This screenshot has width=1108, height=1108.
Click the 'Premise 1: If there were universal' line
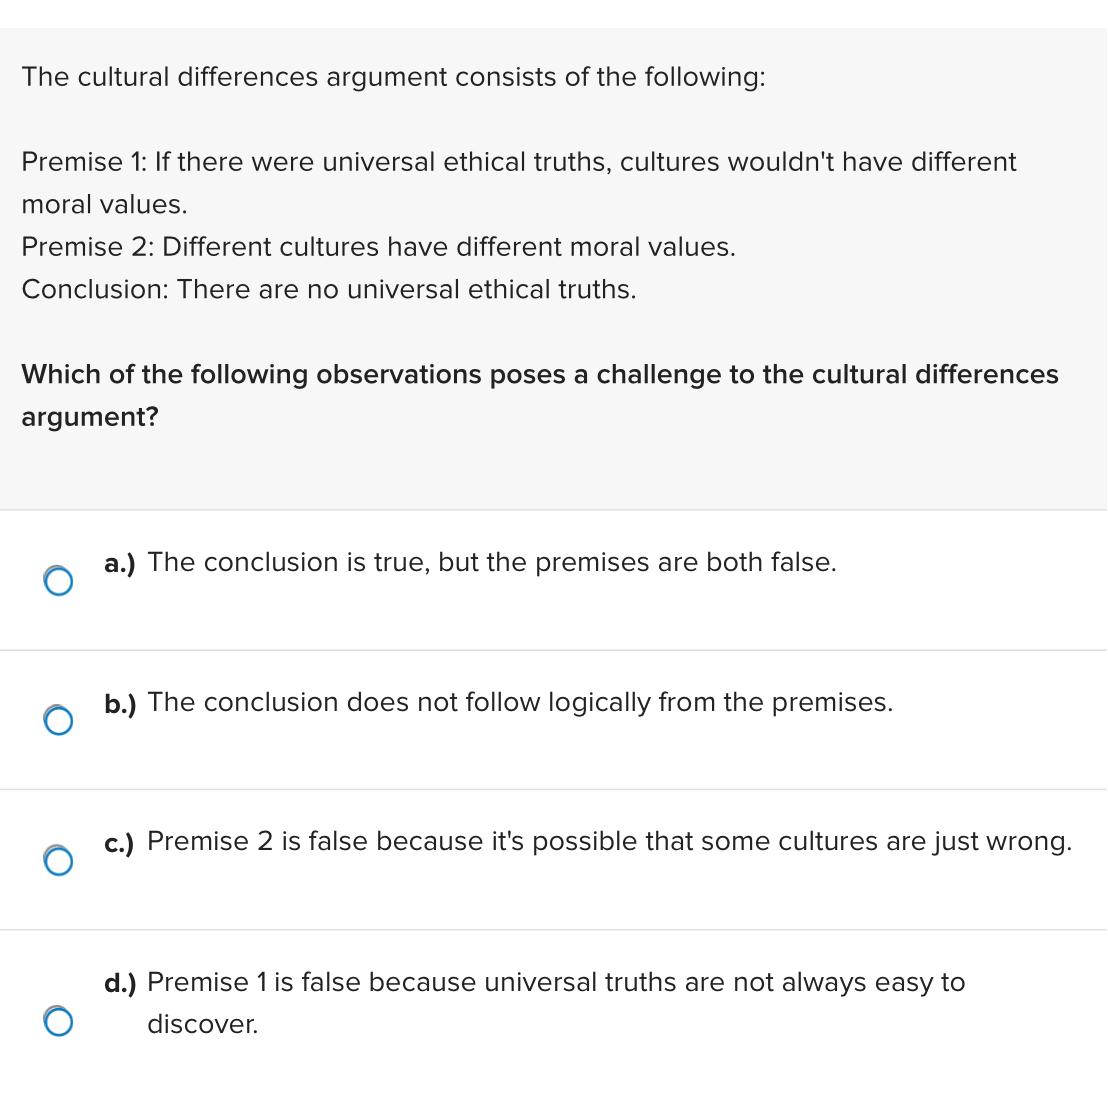click(519, 162)
